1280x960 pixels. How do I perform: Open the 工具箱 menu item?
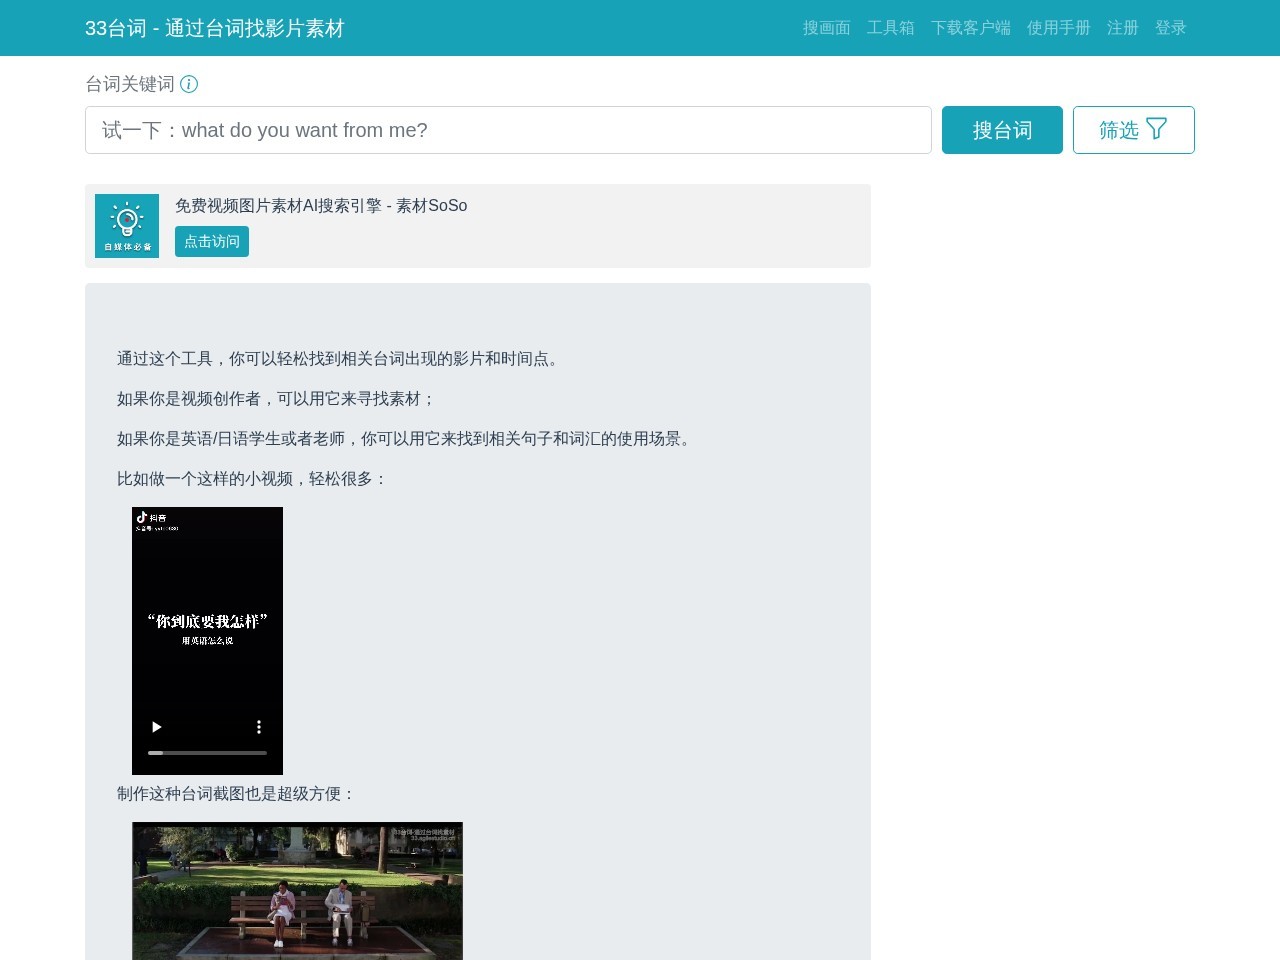point(890,28)
